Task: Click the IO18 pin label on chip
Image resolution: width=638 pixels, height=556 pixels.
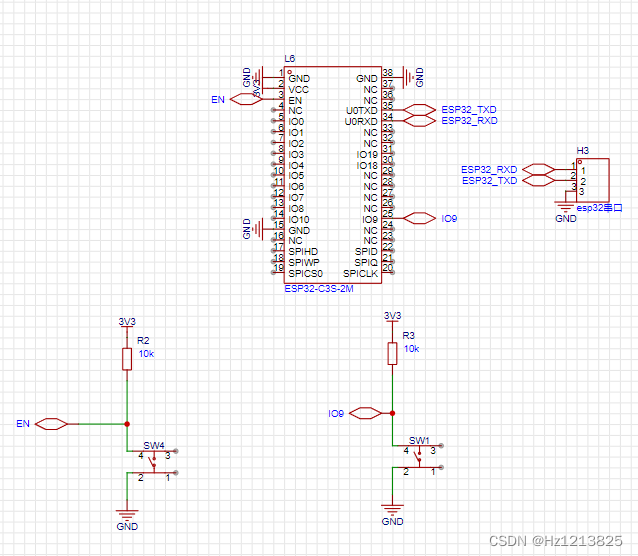Action: point(367,166)
